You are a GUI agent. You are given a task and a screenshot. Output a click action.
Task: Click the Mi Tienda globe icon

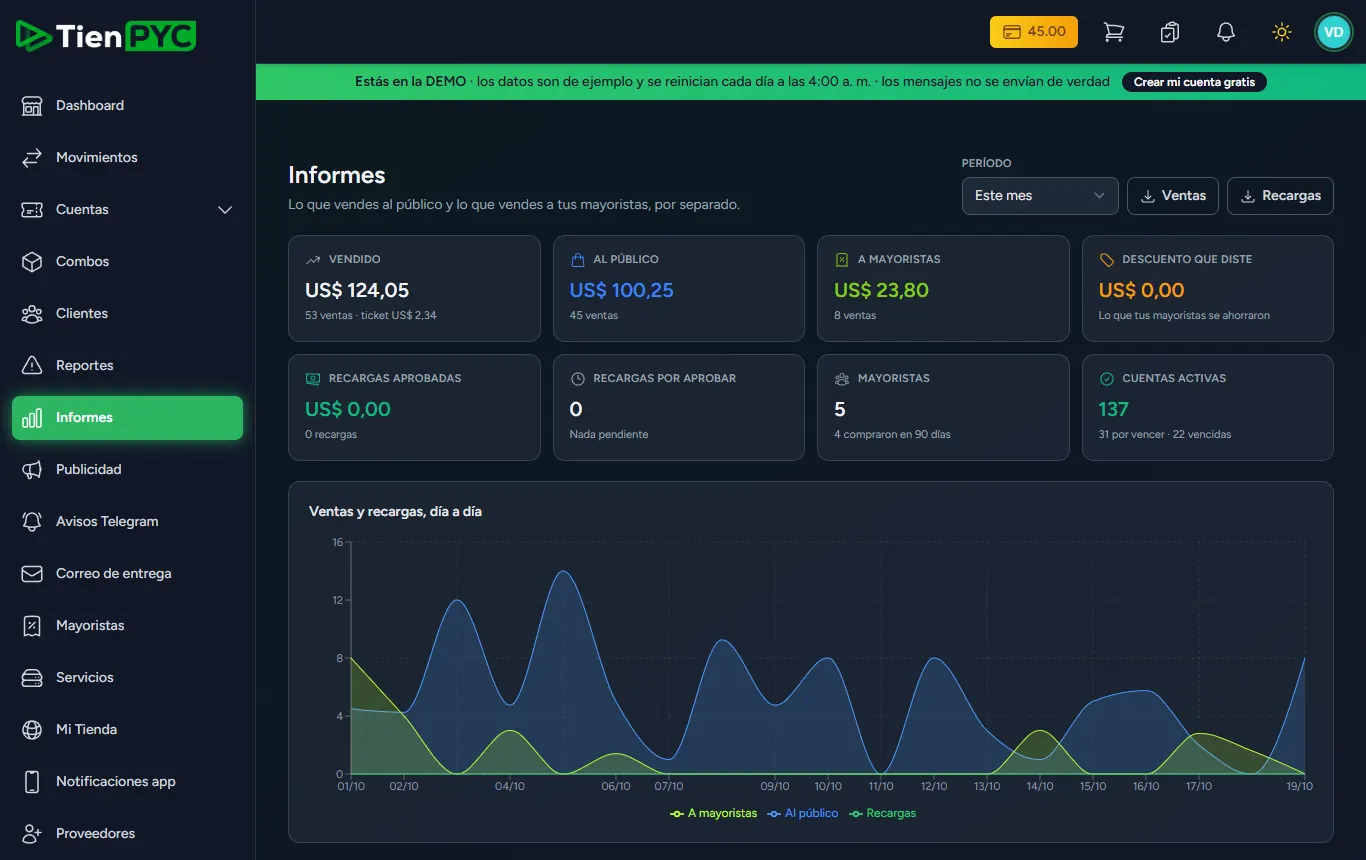pos(32,730)
